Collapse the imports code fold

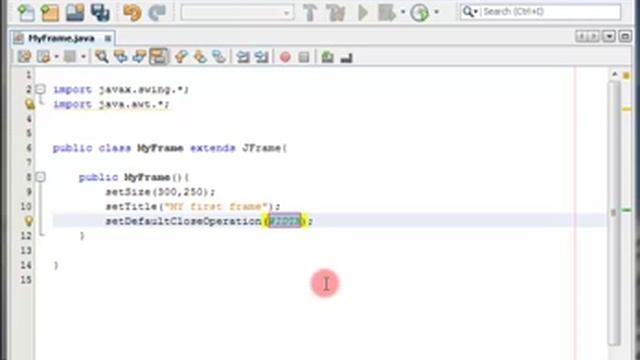(x=40, y=89)
